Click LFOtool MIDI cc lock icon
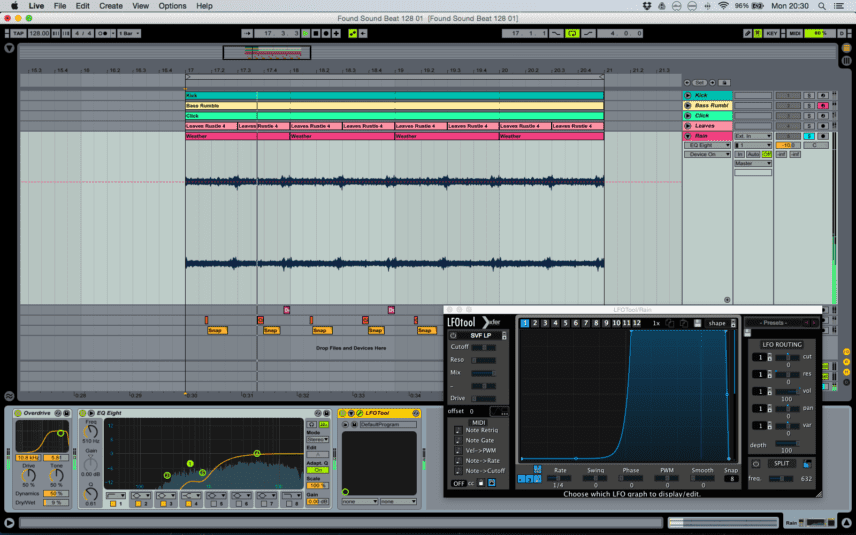Image resolution: width=856 pixels, height=535 pixels. tap(480, 483)
